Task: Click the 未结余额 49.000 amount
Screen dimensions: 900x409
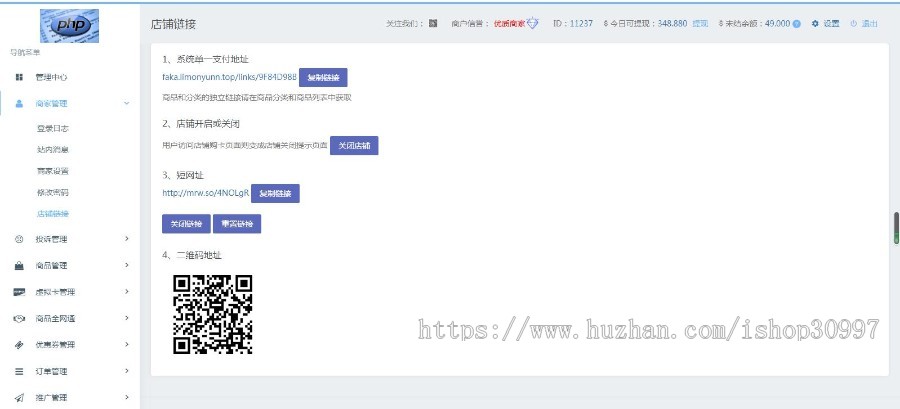Action: pyautogui.click(x=778, y=24)
